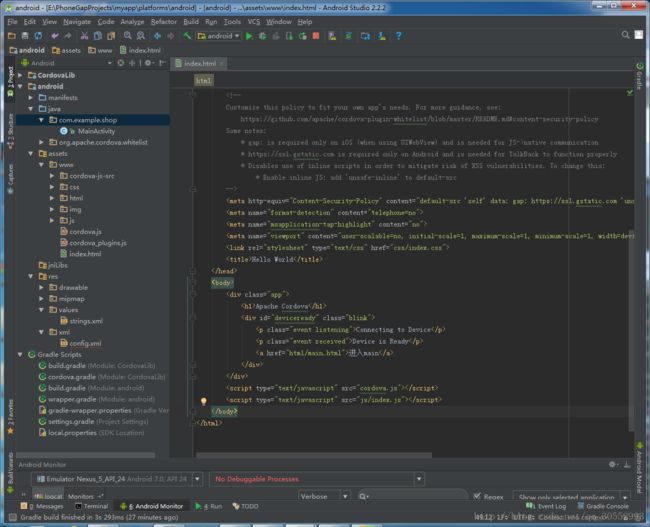This screenshot has width=650, height=527.
Task: Open the Event Log
Action: [546, 506]
